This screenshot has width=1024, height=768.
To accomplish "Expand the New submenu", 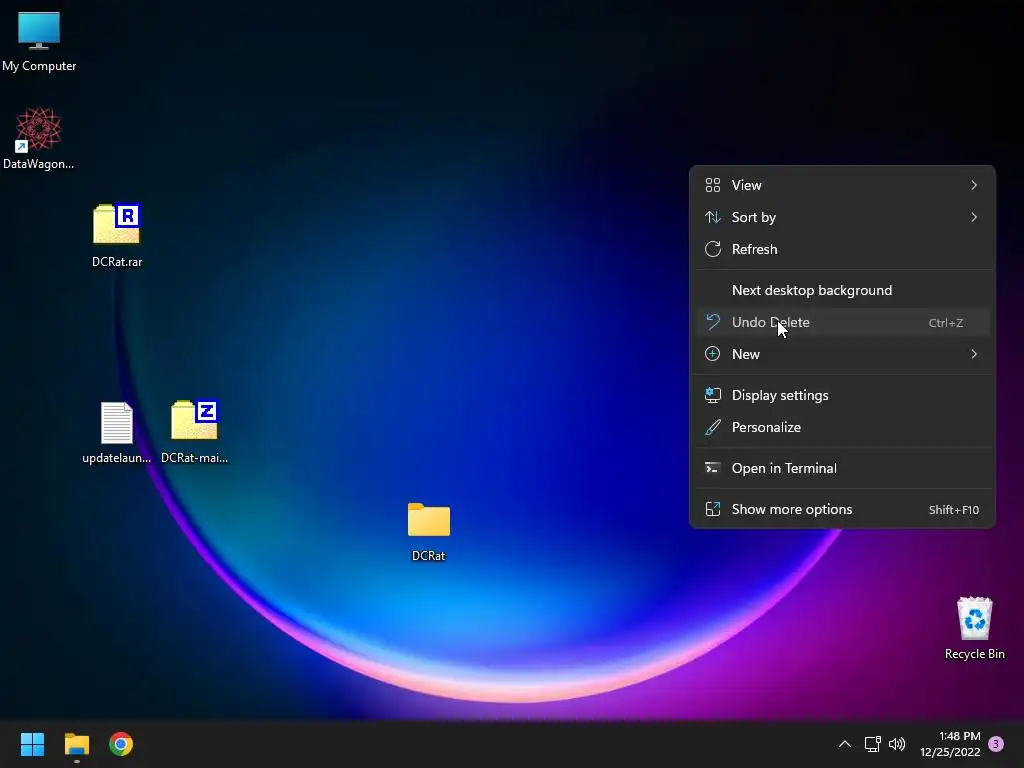I will point(842,355).
